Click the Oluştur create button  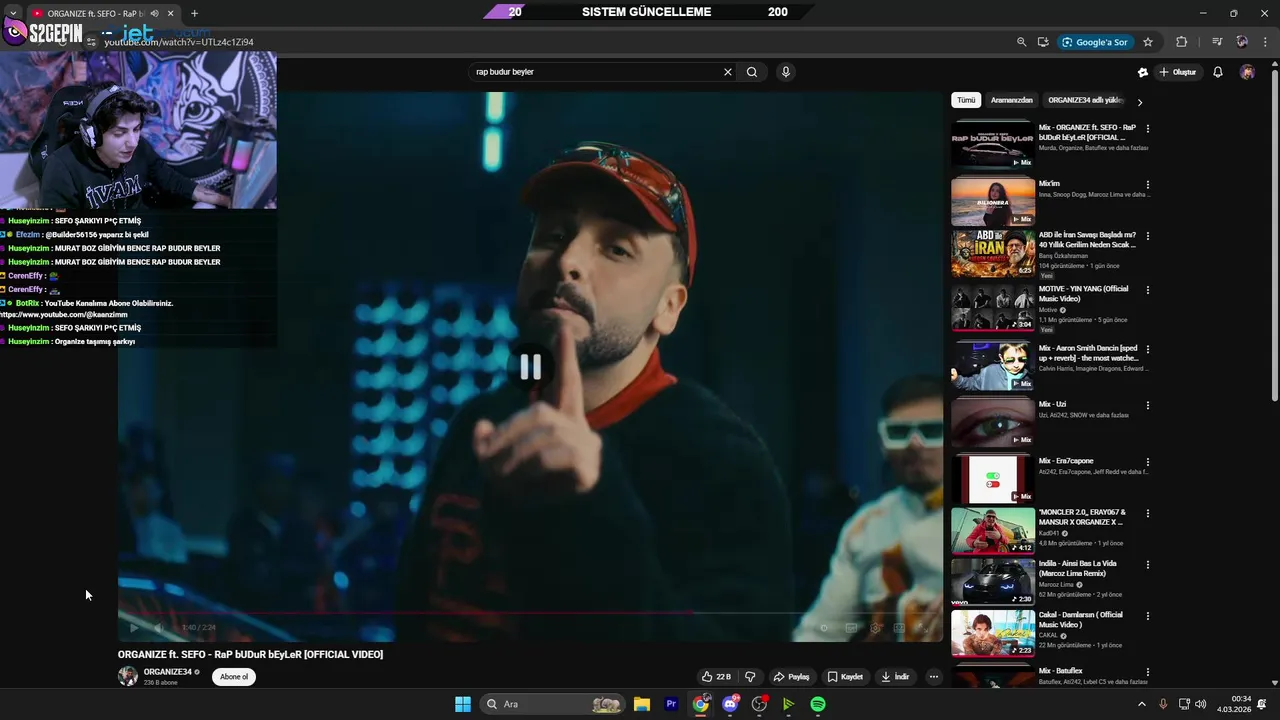pos(1178,72)
